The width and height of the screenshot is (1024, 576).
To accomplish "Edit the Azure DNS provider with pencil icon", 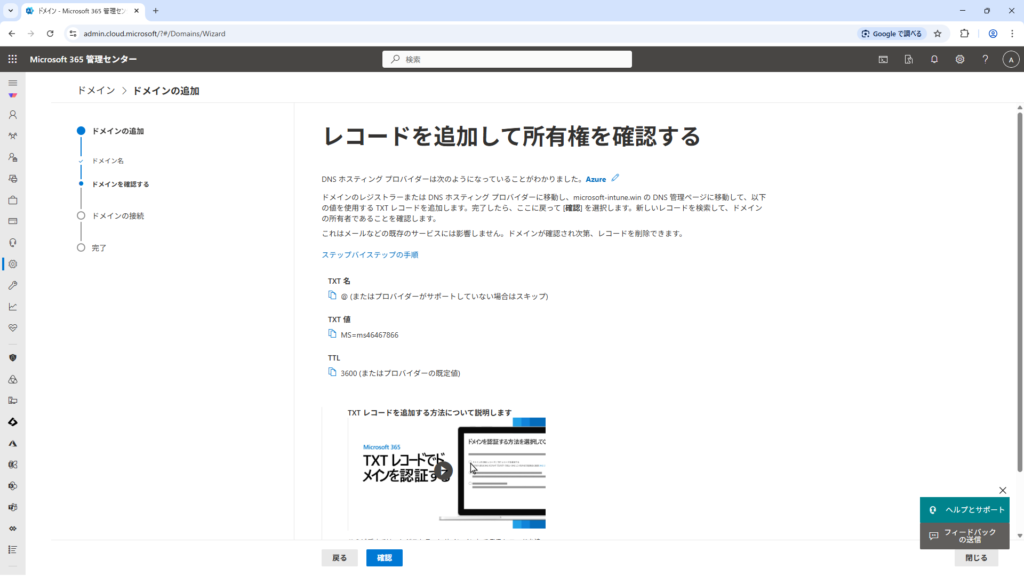I will 615,178.
